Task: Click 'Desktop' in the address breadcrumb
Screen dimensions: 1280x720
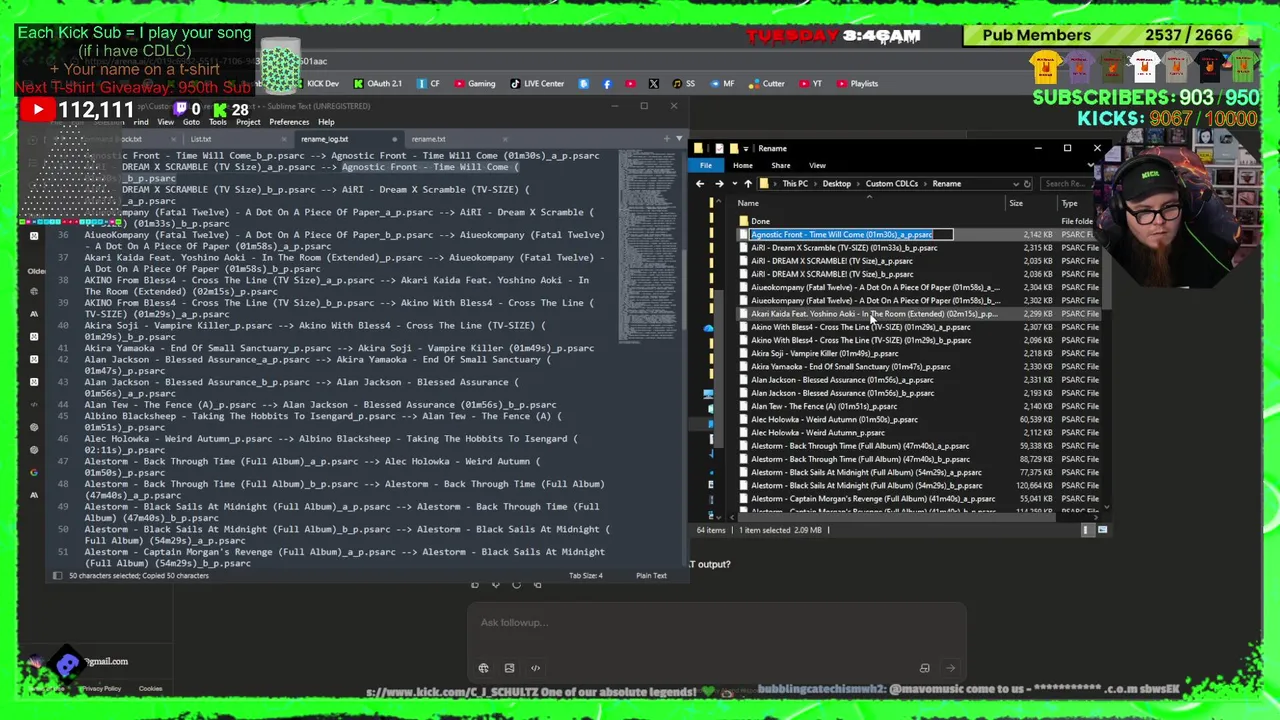Action: click(837, 184)
